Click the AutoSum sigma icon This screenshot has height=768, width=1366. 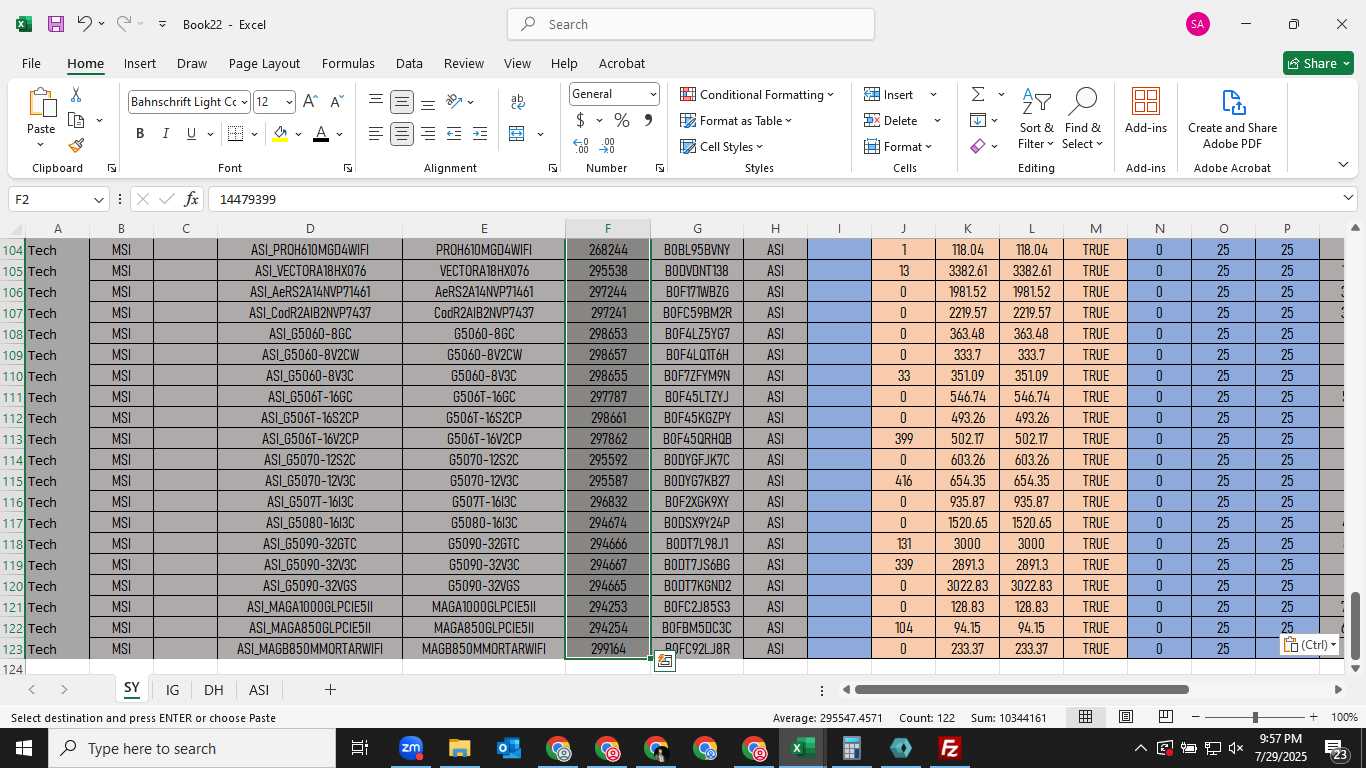click(x=978, y=94)
